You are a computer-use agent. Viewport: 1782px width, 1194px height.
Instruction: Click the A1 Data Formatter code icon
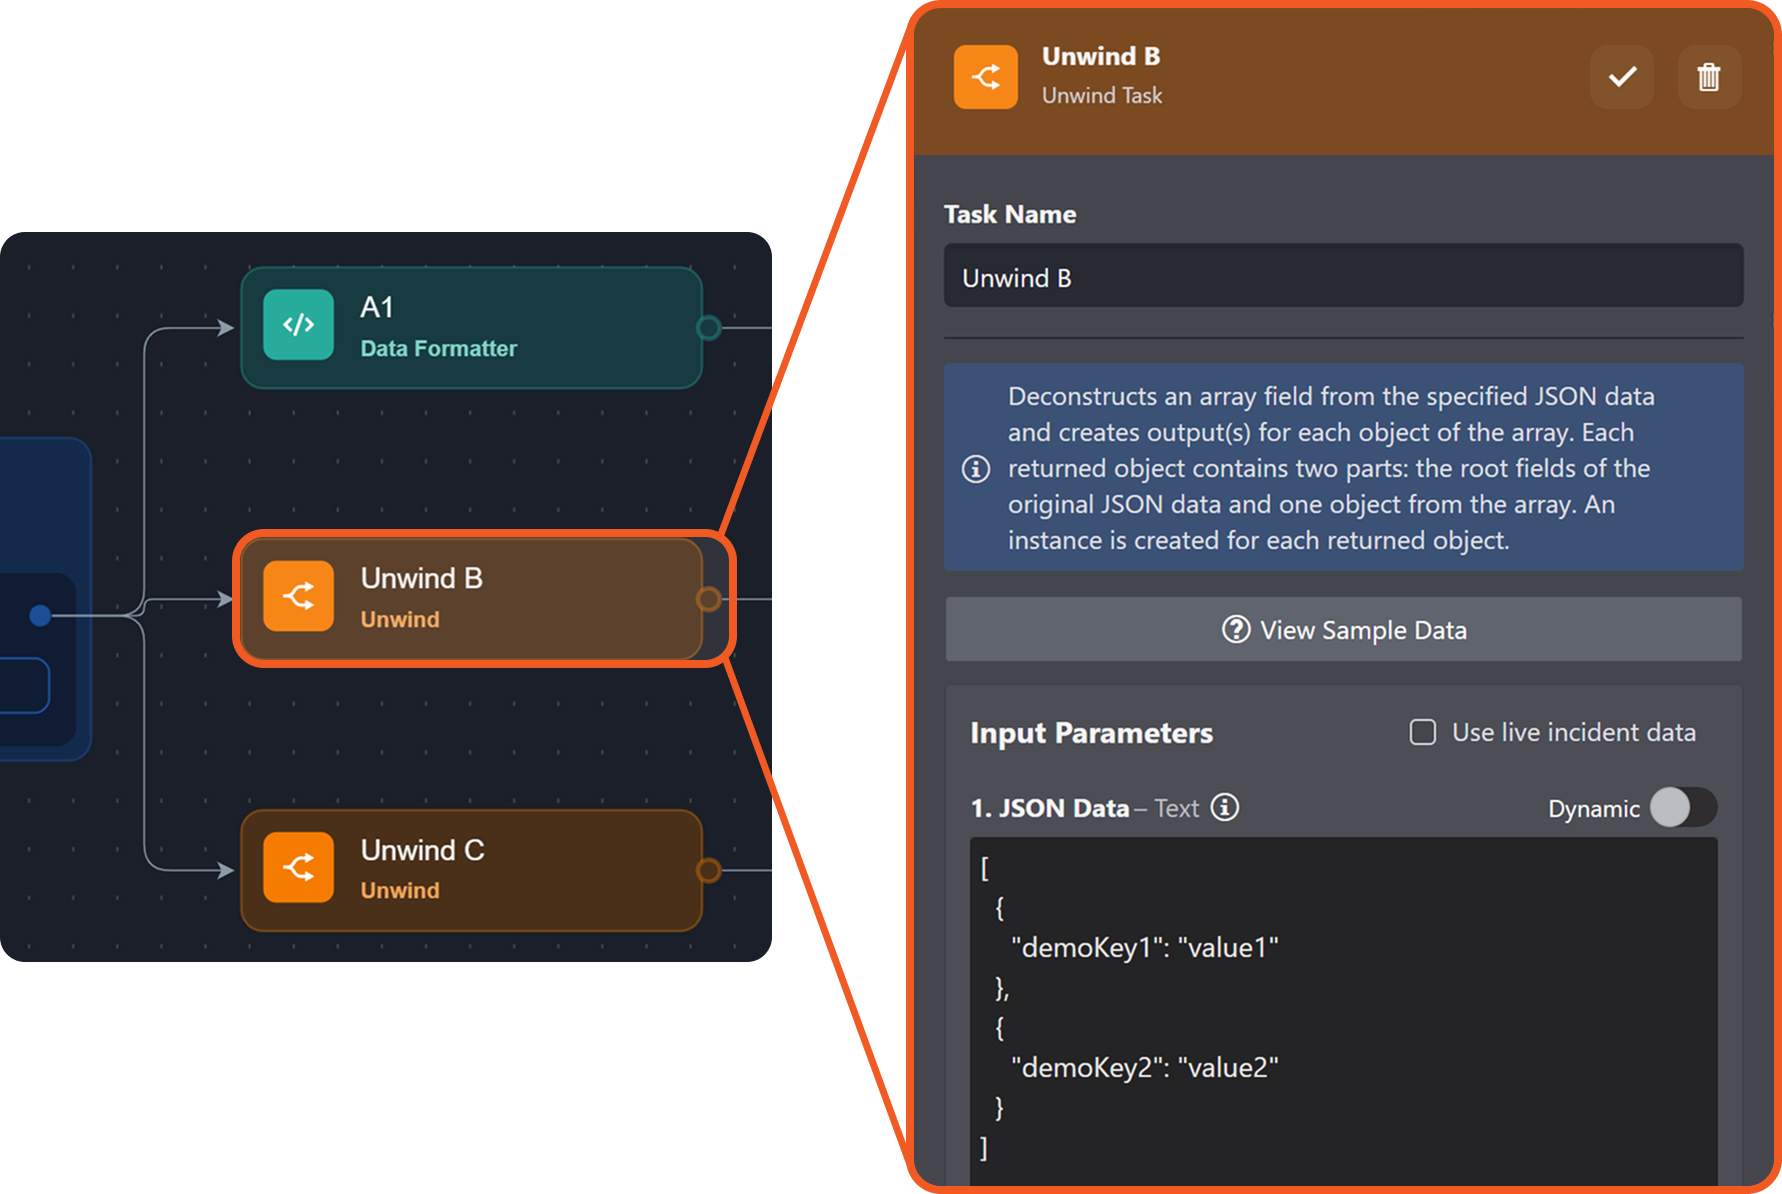298,325
